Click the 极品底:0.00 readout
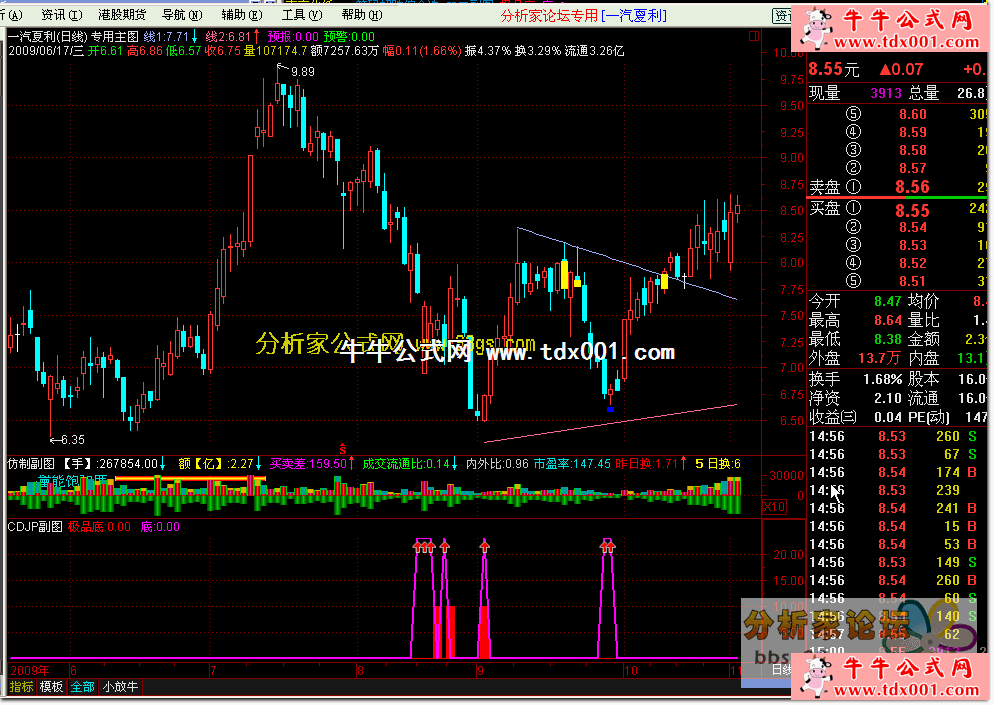994x705 pixels. click(x=99, y=527)
